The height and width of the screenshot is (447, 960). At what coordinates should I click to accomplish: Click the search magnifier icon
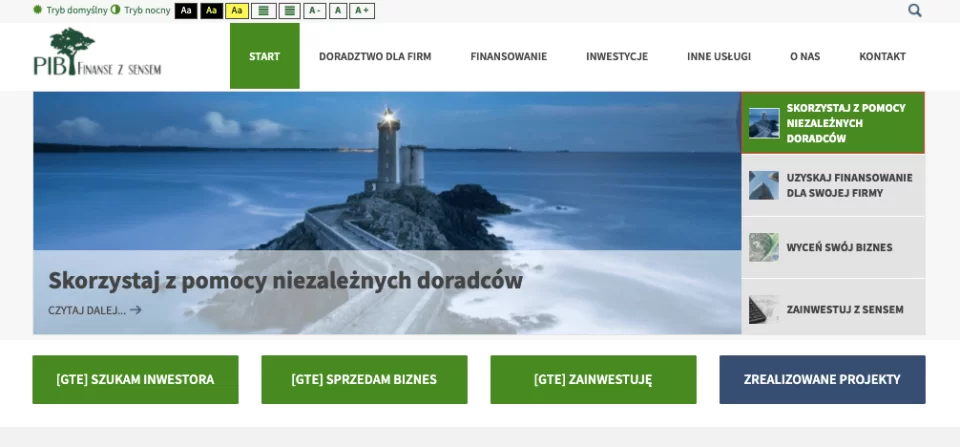[x=914, y=10]
